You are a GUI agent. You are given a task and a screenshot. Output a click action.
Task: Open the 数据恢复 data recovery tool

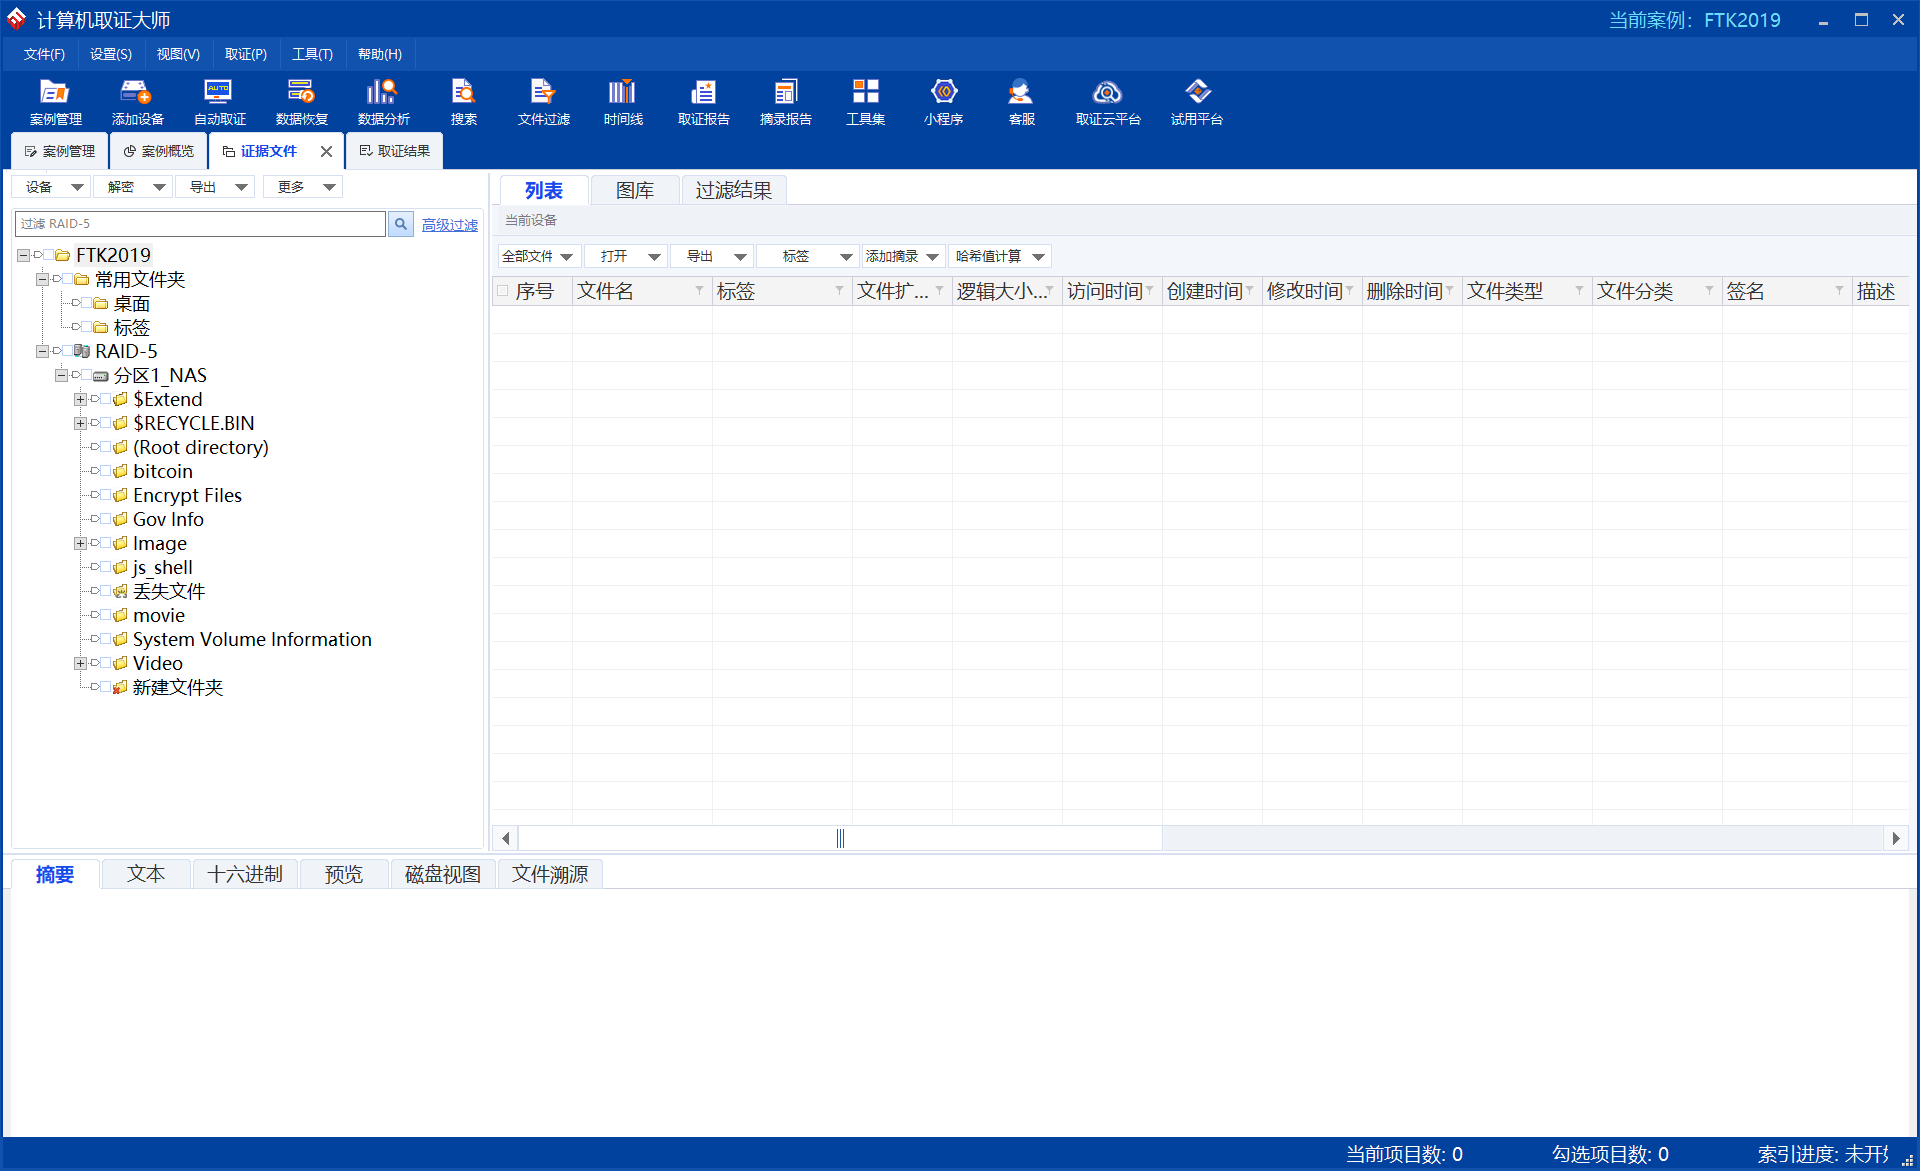click(x=301, y=102)
